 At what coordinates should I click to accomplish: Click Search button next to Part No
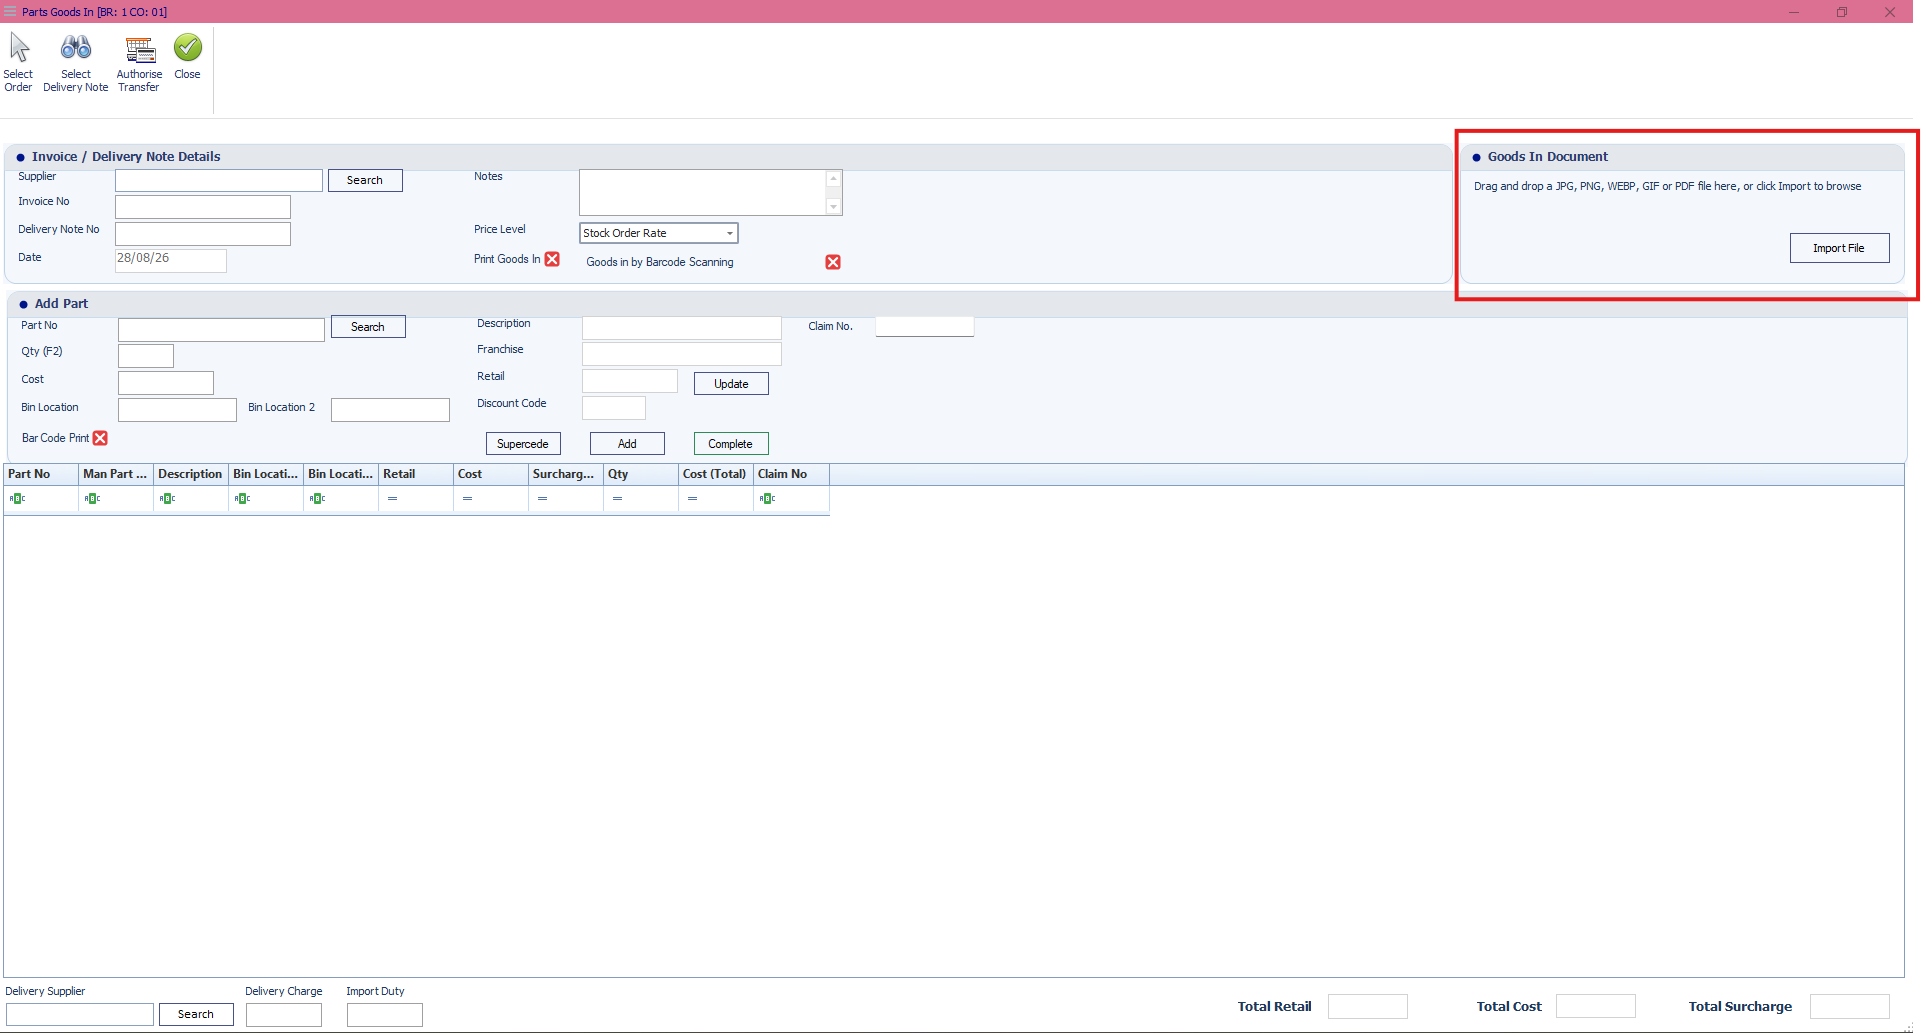[x=368, y=327]
